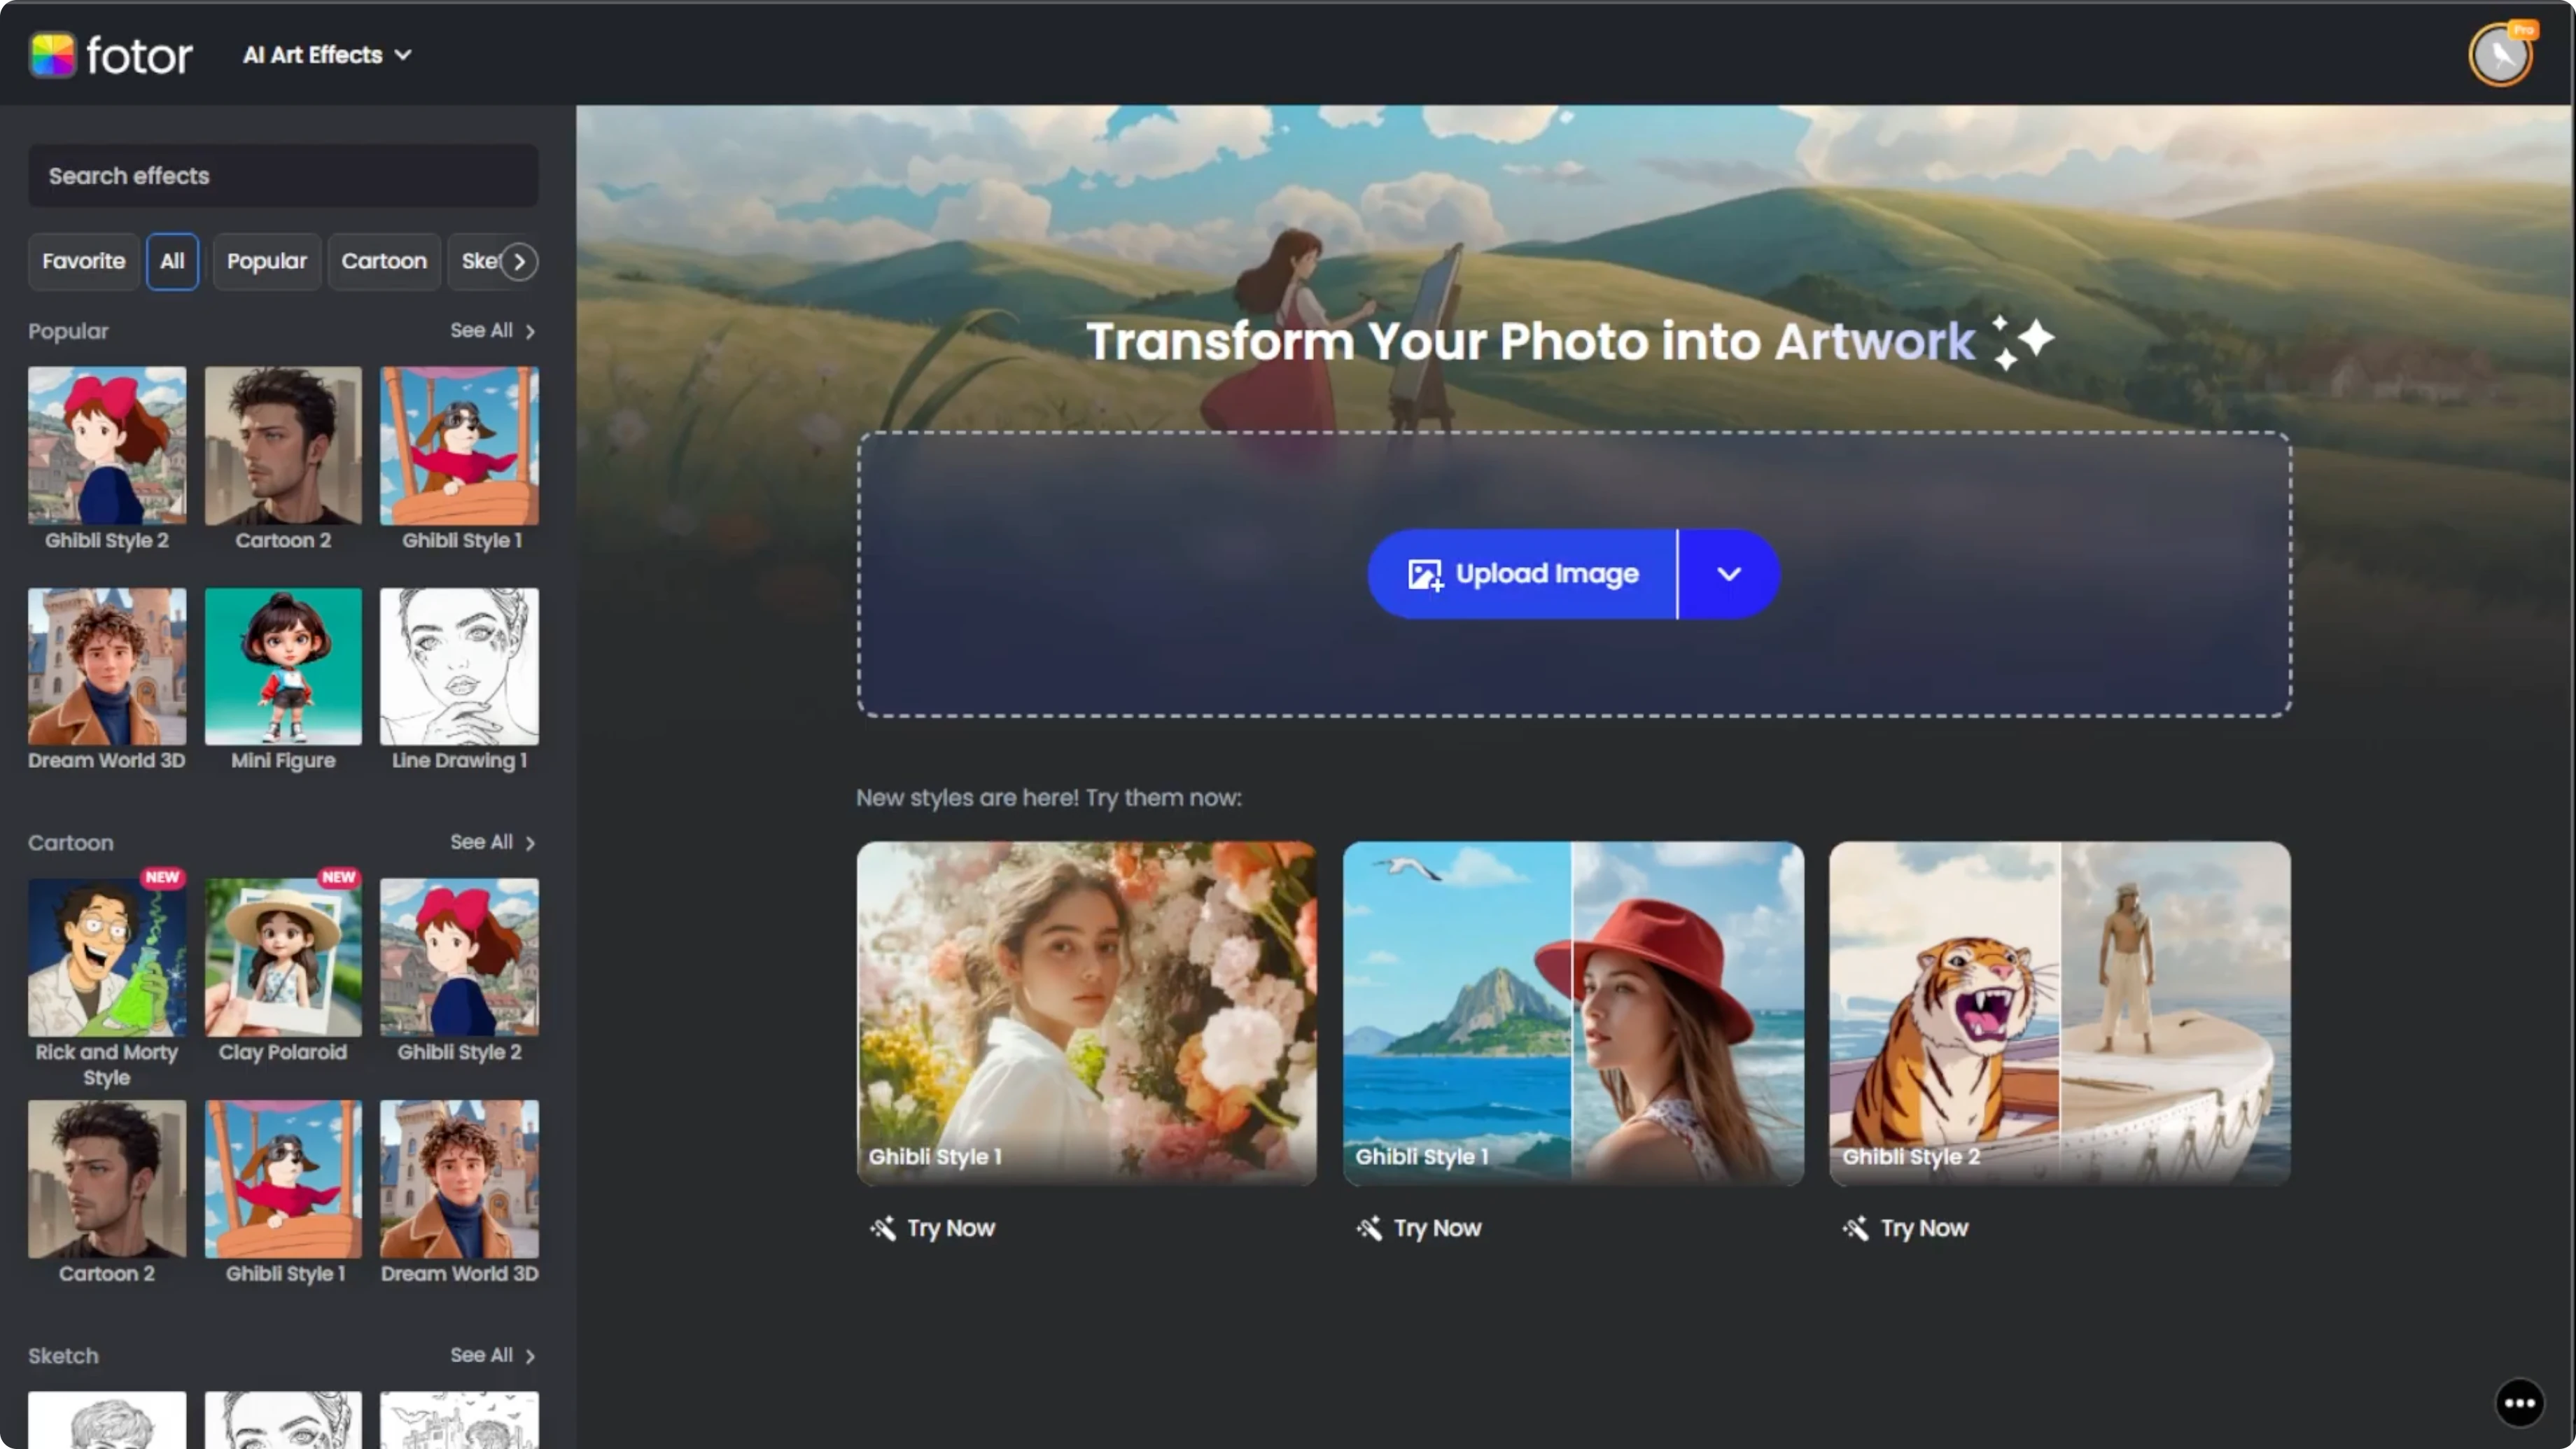This screenshot has width=2576, height=1449.
Task: Open the red hat Ghibli Style 1 sample
Action: coord(1573,1013)
